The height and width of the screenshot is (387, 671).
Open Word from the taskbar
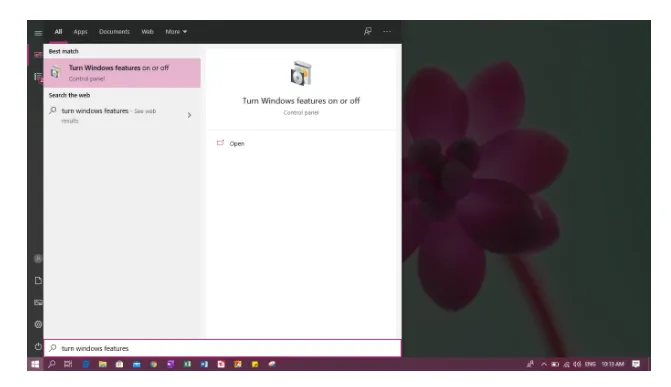(x=204, y=364)
